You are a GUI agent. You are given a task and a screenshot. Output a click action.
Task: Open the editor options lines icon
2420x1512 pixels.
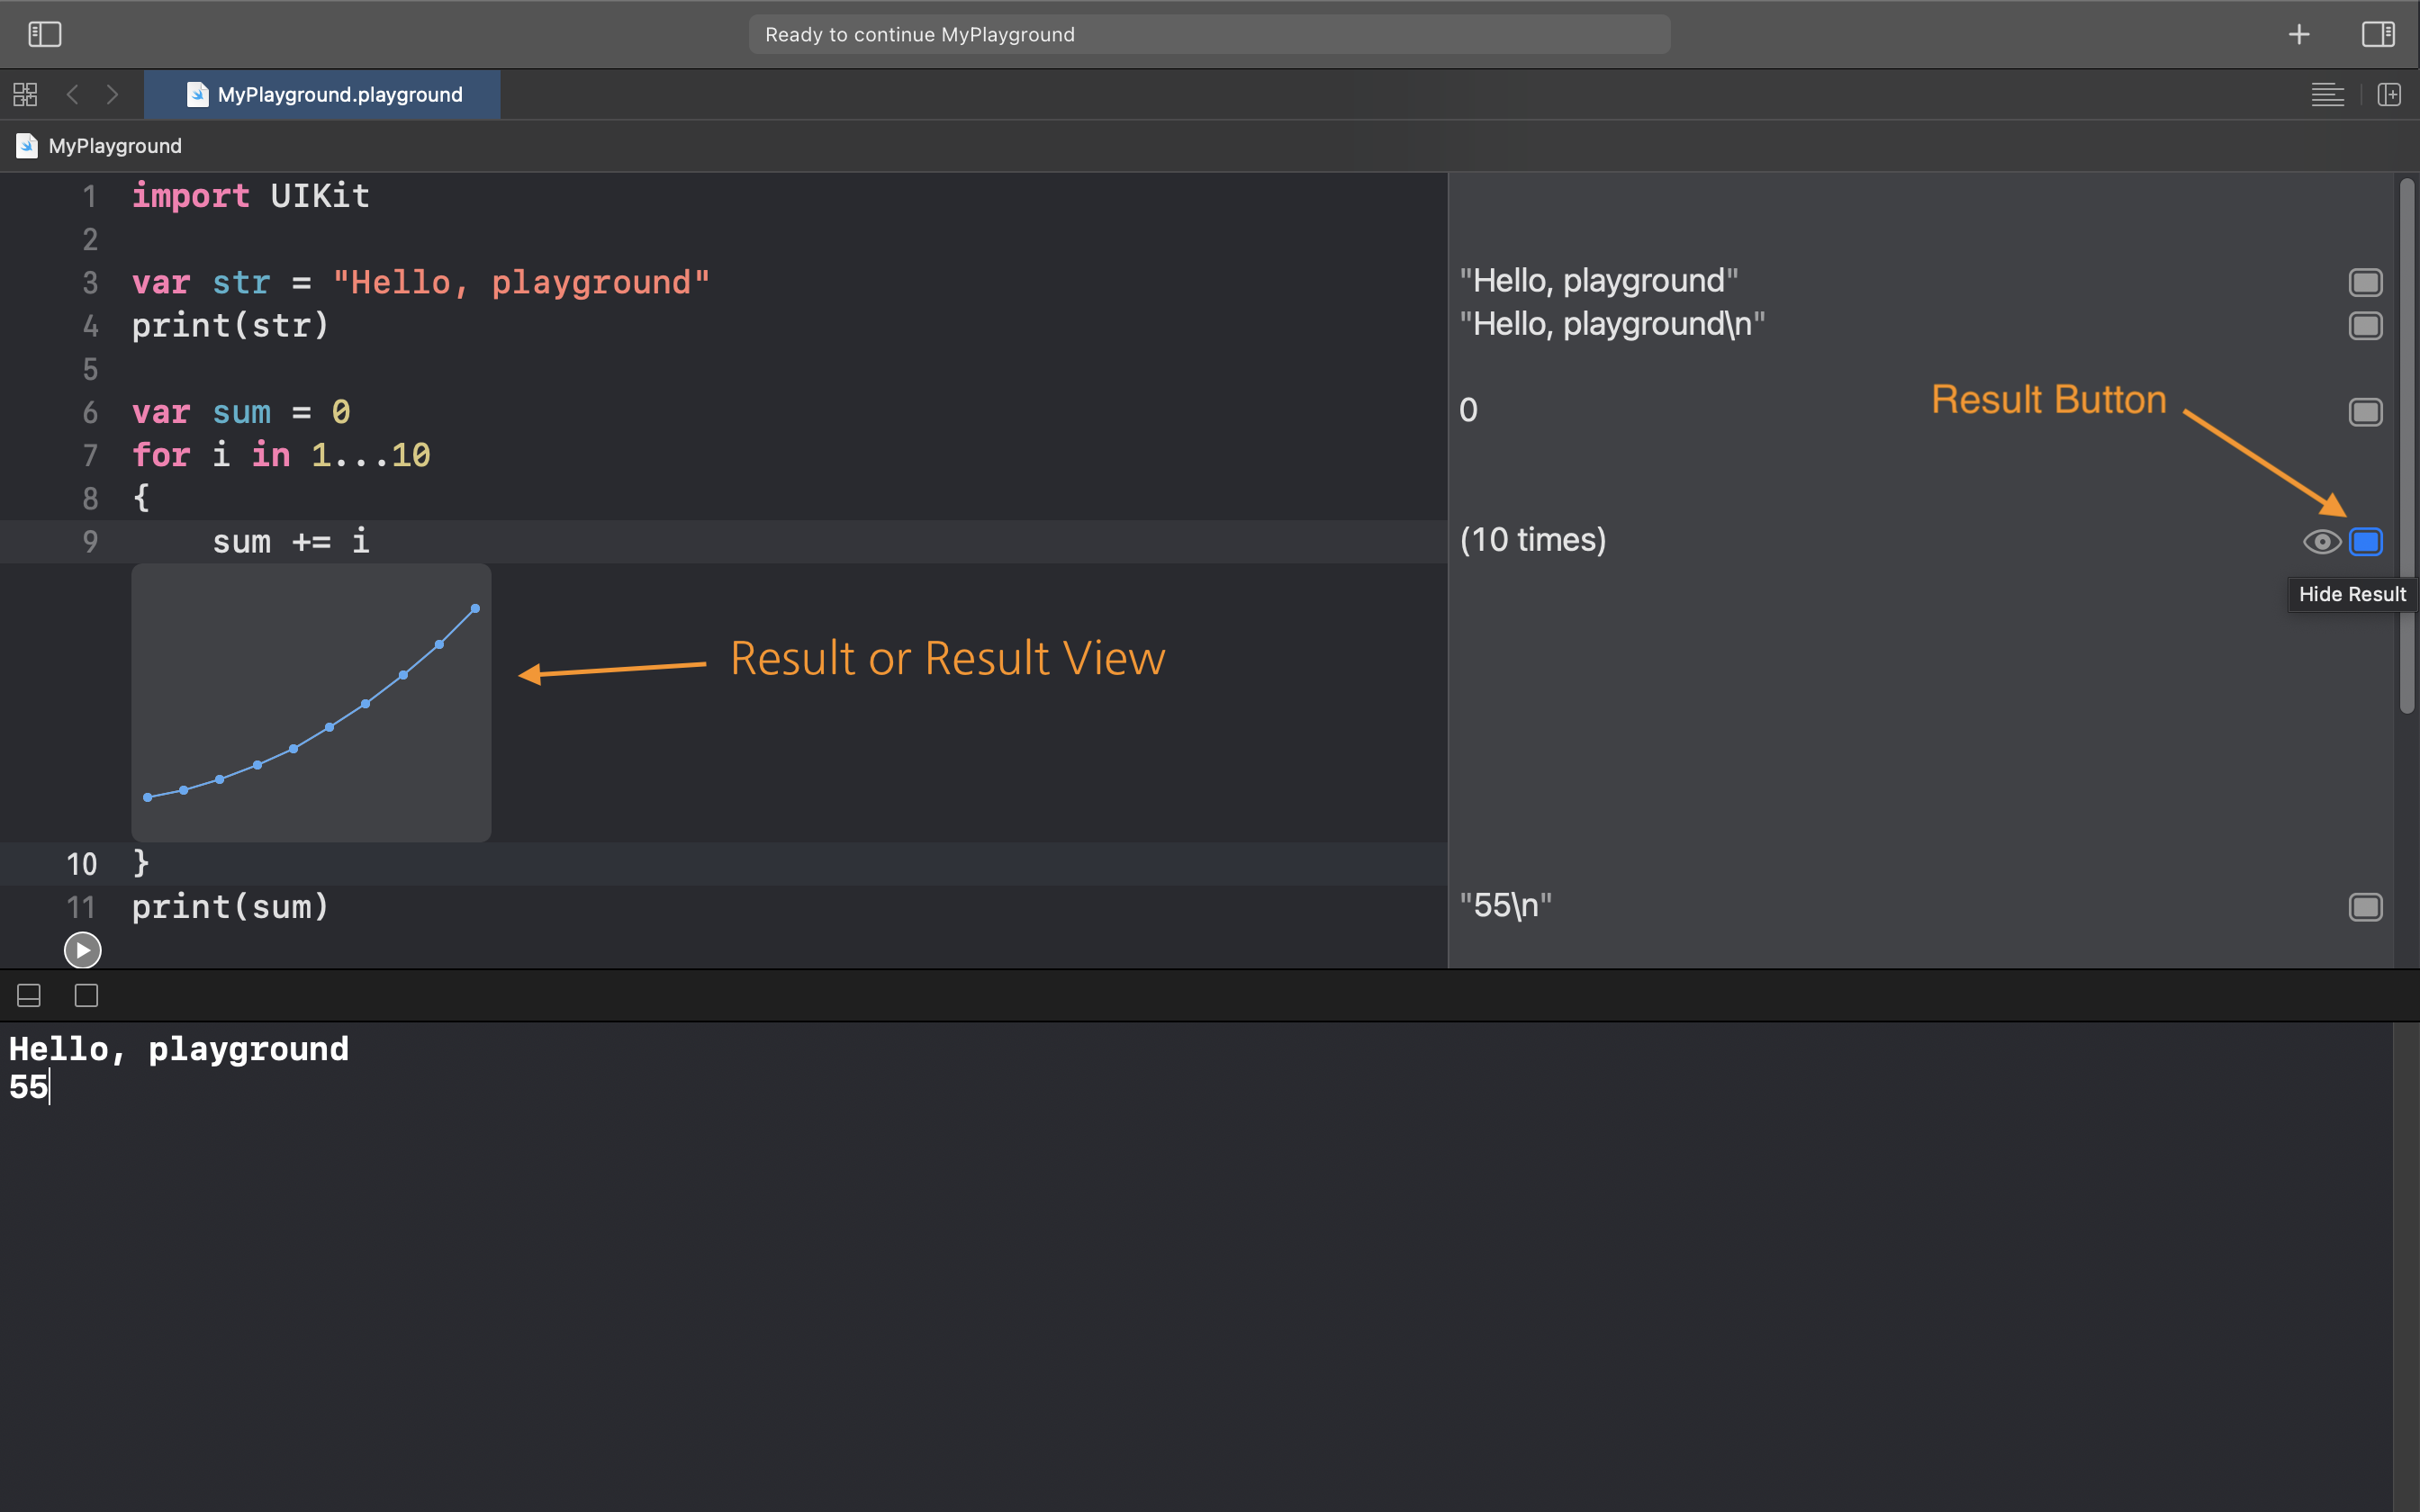point(2327,95)
